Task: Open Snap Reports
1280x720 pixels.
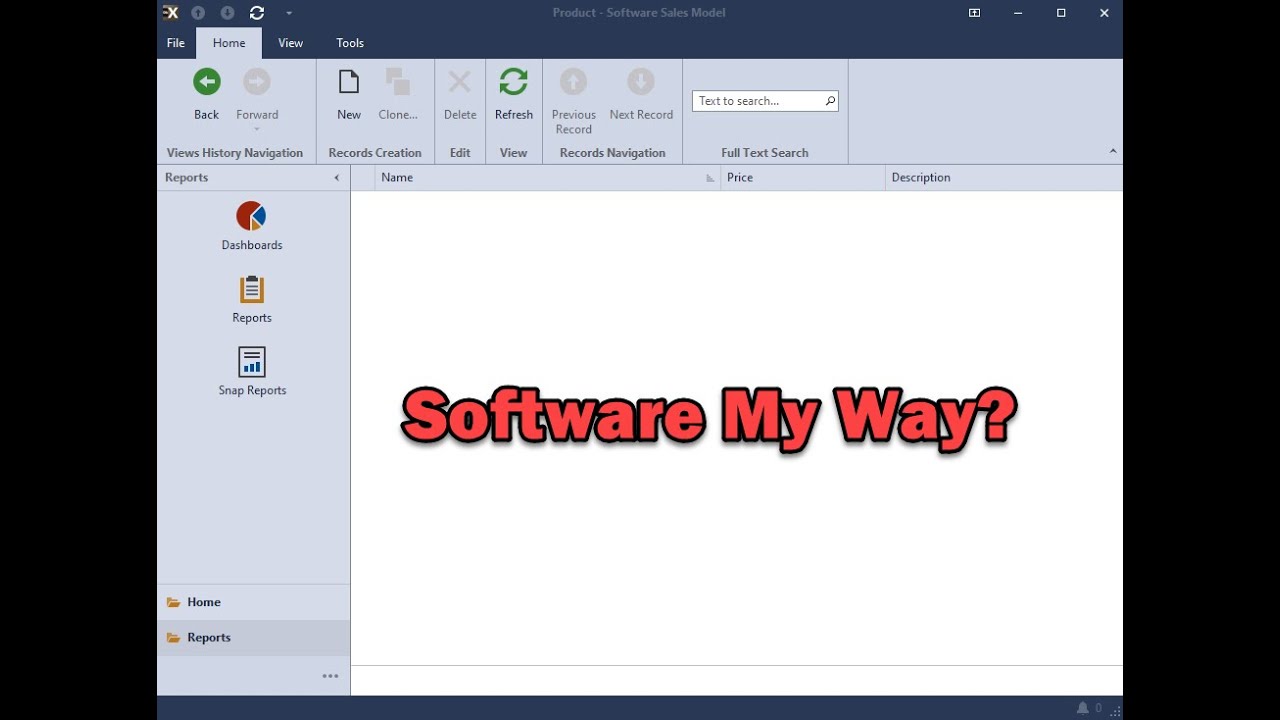Action: coord(252,372)
